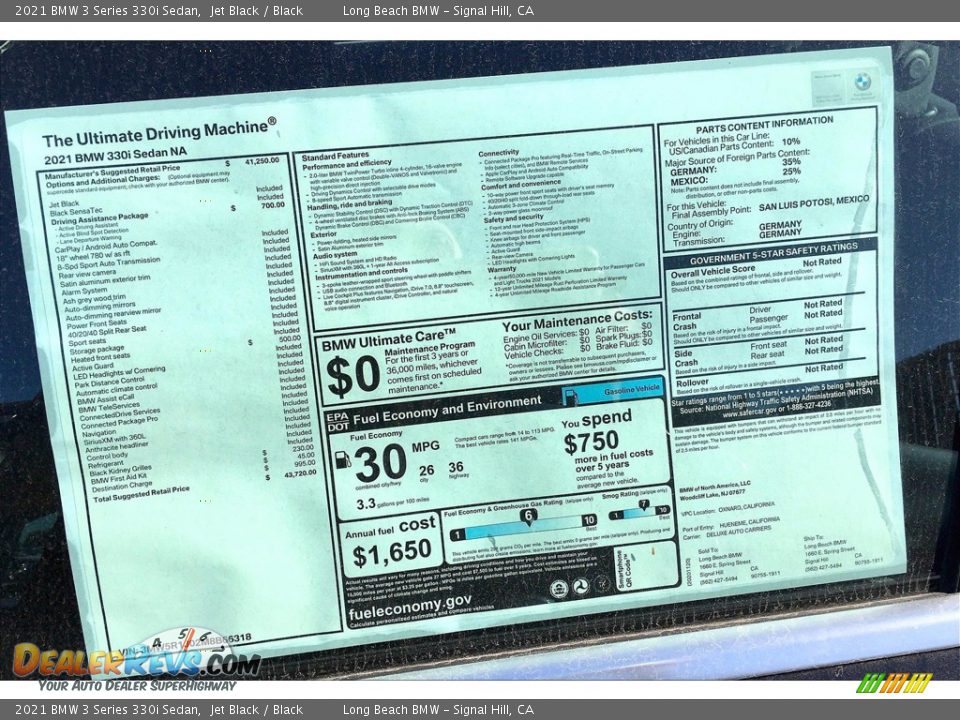The image size is (960, 720).
Task: Select the Overall Vehicle Score label
Action: click(713, 272)
